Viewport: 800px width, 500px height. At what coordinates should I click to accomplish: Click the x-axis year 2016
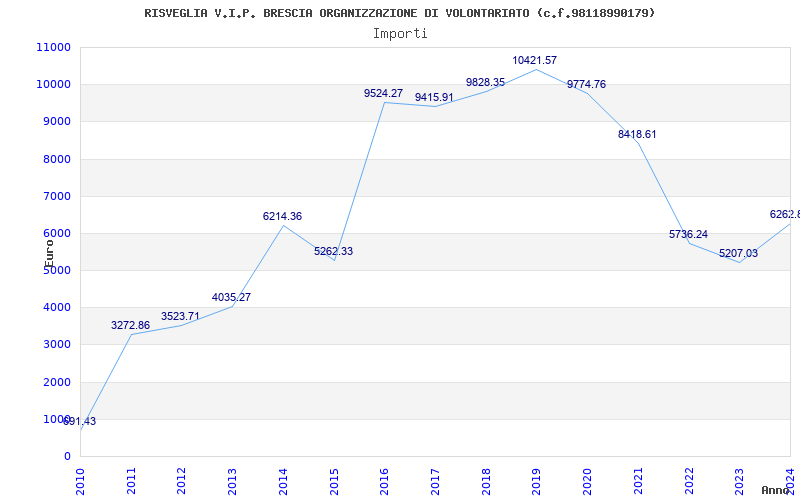[385, 481]
